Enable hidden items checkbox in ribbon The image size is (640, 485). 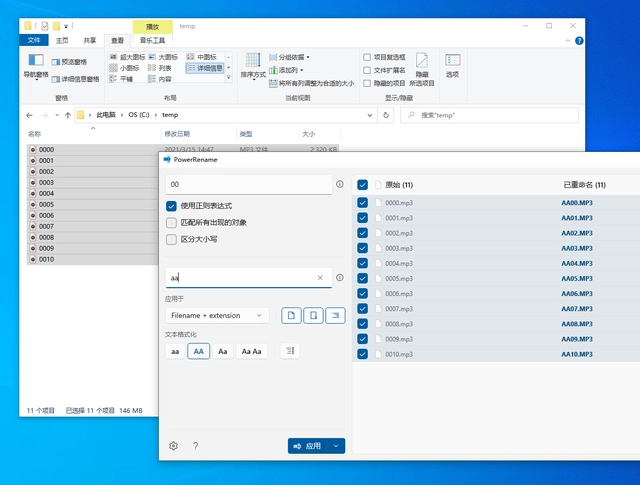(367, 83)
